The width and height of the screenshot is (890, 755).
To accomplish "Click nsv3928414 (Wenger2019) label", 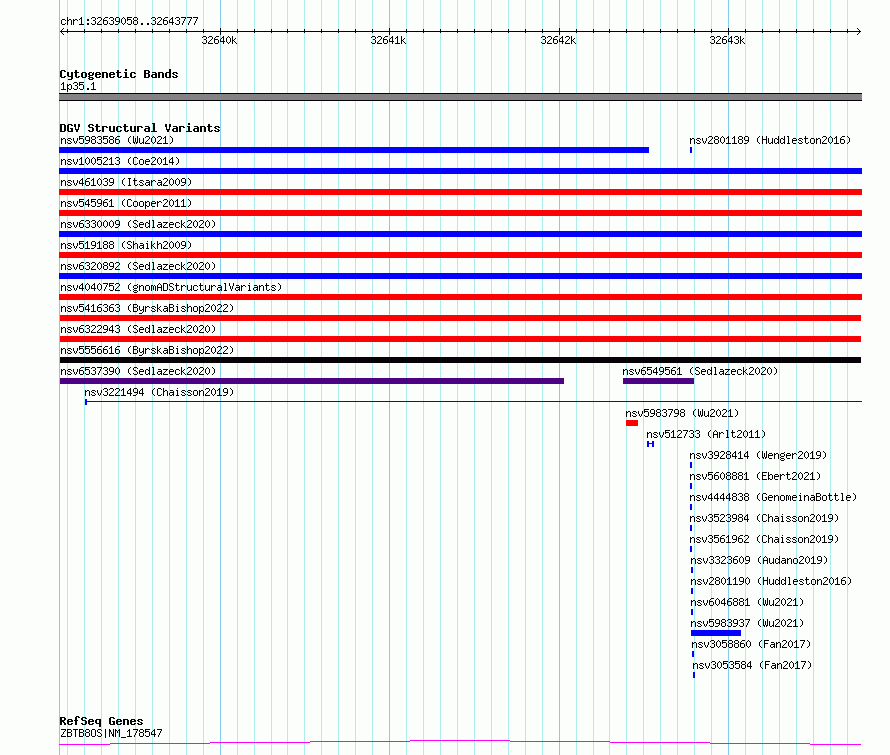I will point(758,455).
